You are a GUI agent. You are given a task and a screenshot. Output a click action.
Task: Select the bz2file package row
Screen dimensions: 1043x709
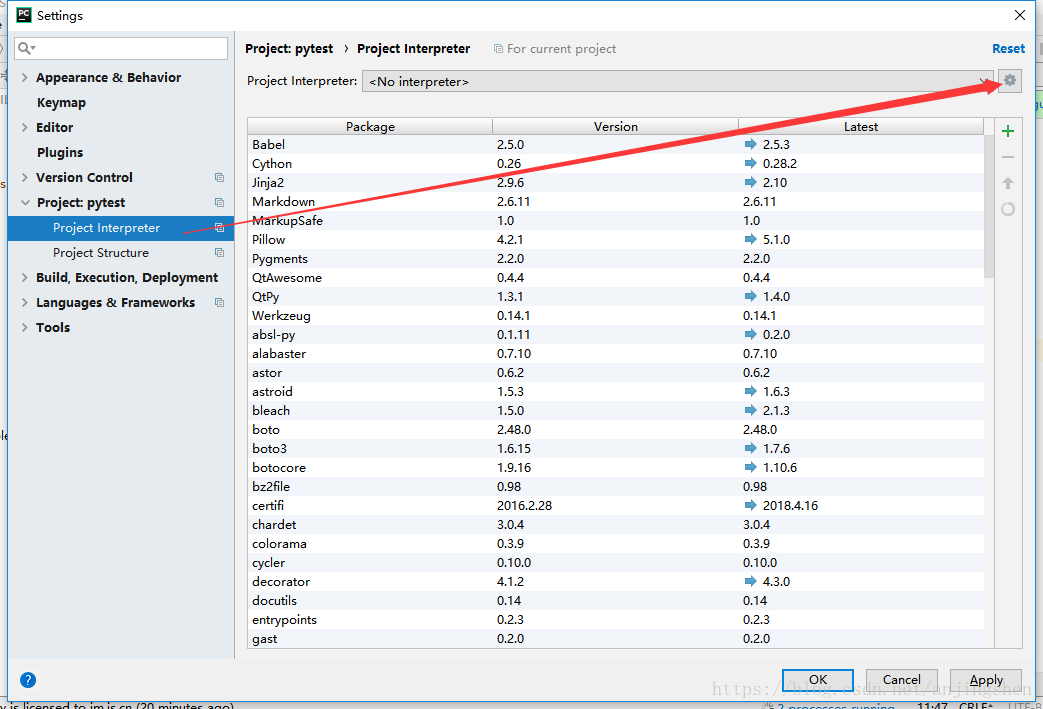pyautogui.click(x=616, y=486)
